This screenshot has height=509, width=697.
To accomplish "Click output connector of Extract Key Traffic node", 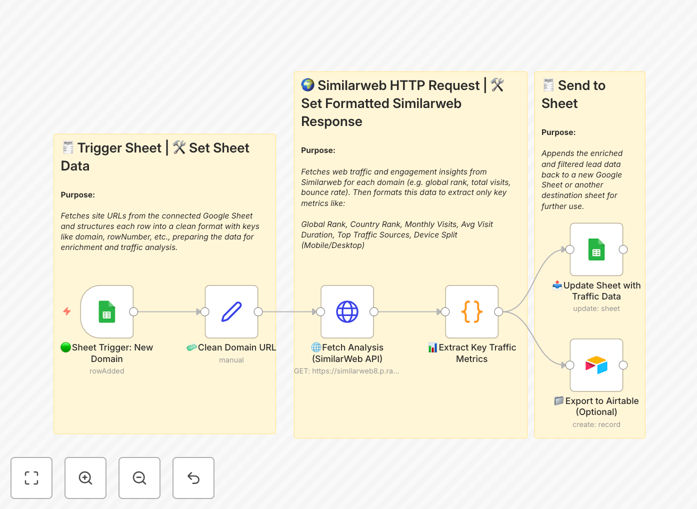I will (x=498, y=312).
